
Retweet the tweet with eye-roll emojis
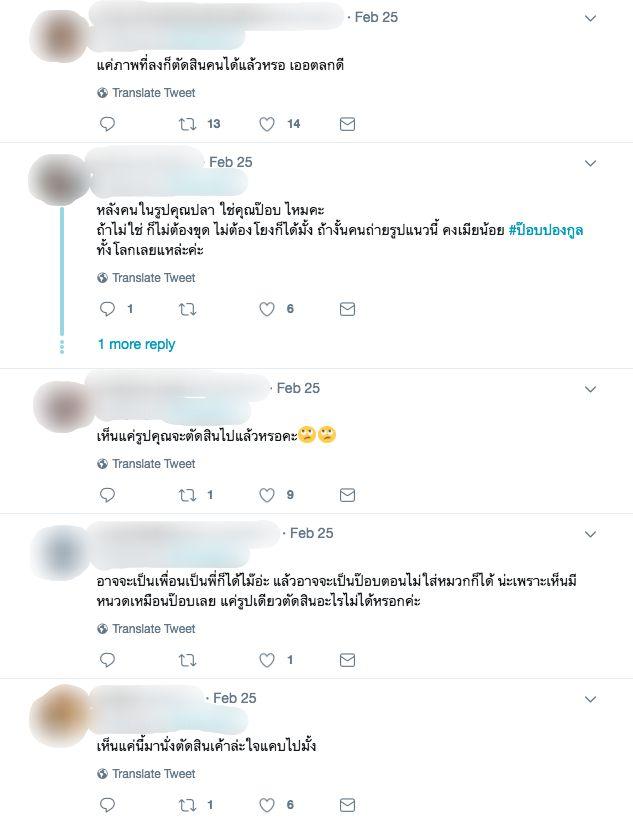[187, 495]
